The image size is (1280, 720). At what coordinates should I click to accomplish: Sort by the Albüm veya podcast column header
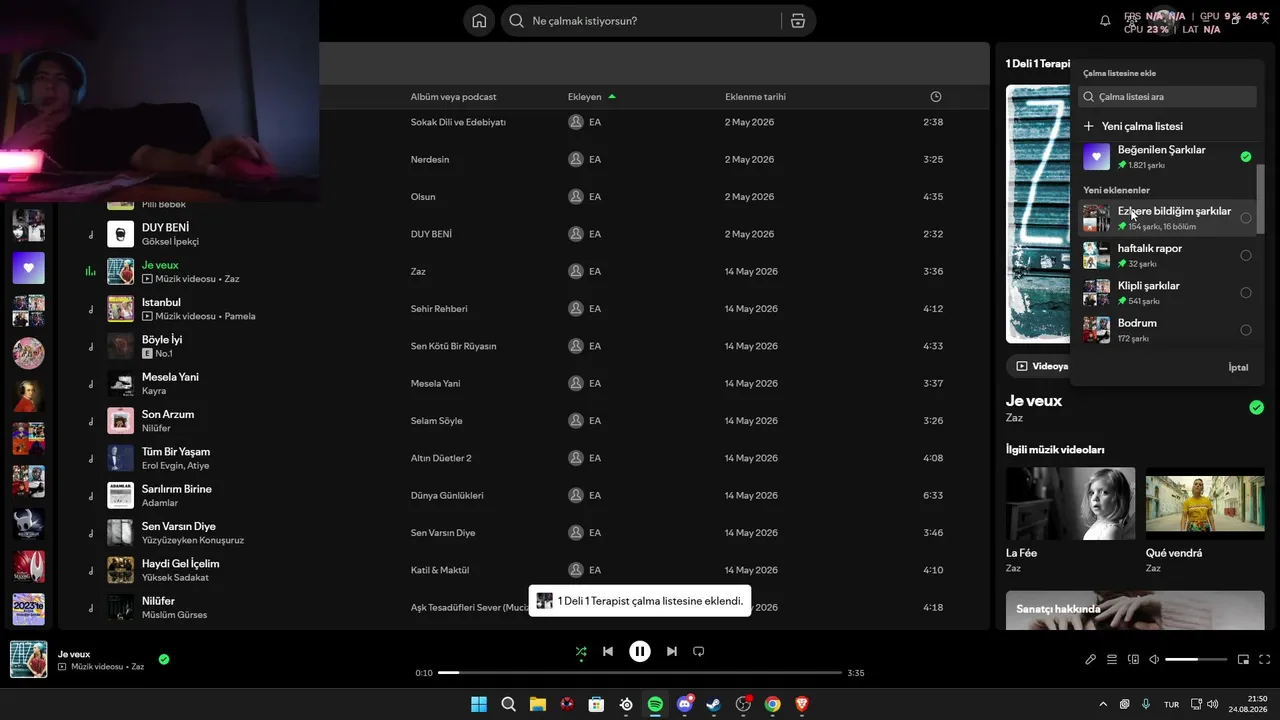point(453,97)
